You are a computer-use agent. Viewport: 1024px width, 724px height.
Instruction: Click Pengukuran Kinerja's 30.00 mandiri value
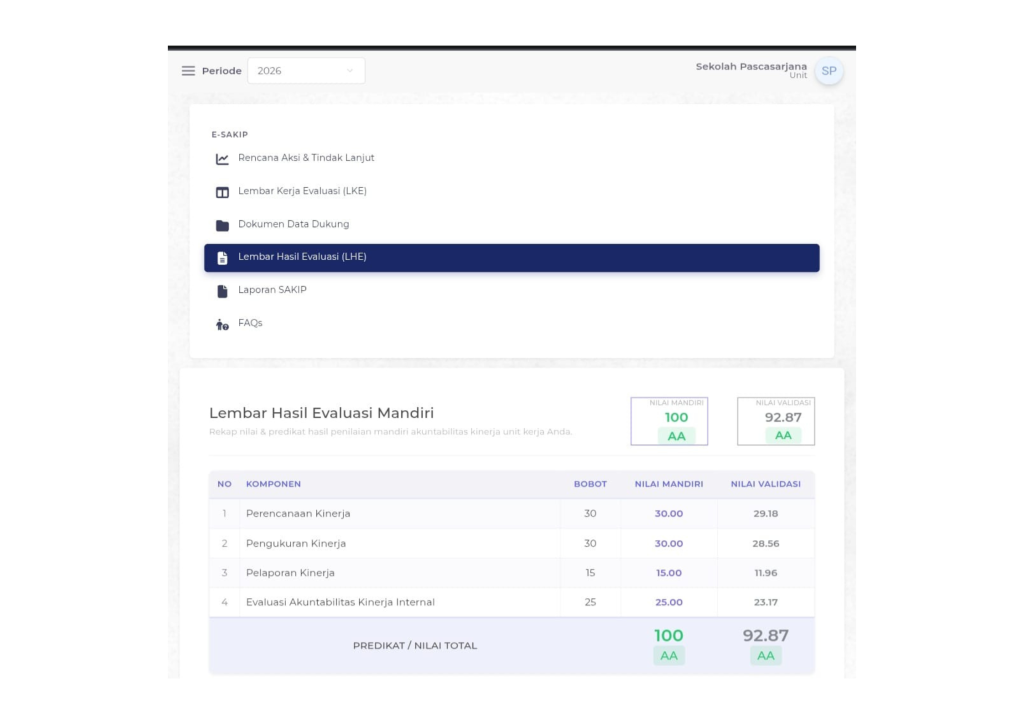(669, 543)
